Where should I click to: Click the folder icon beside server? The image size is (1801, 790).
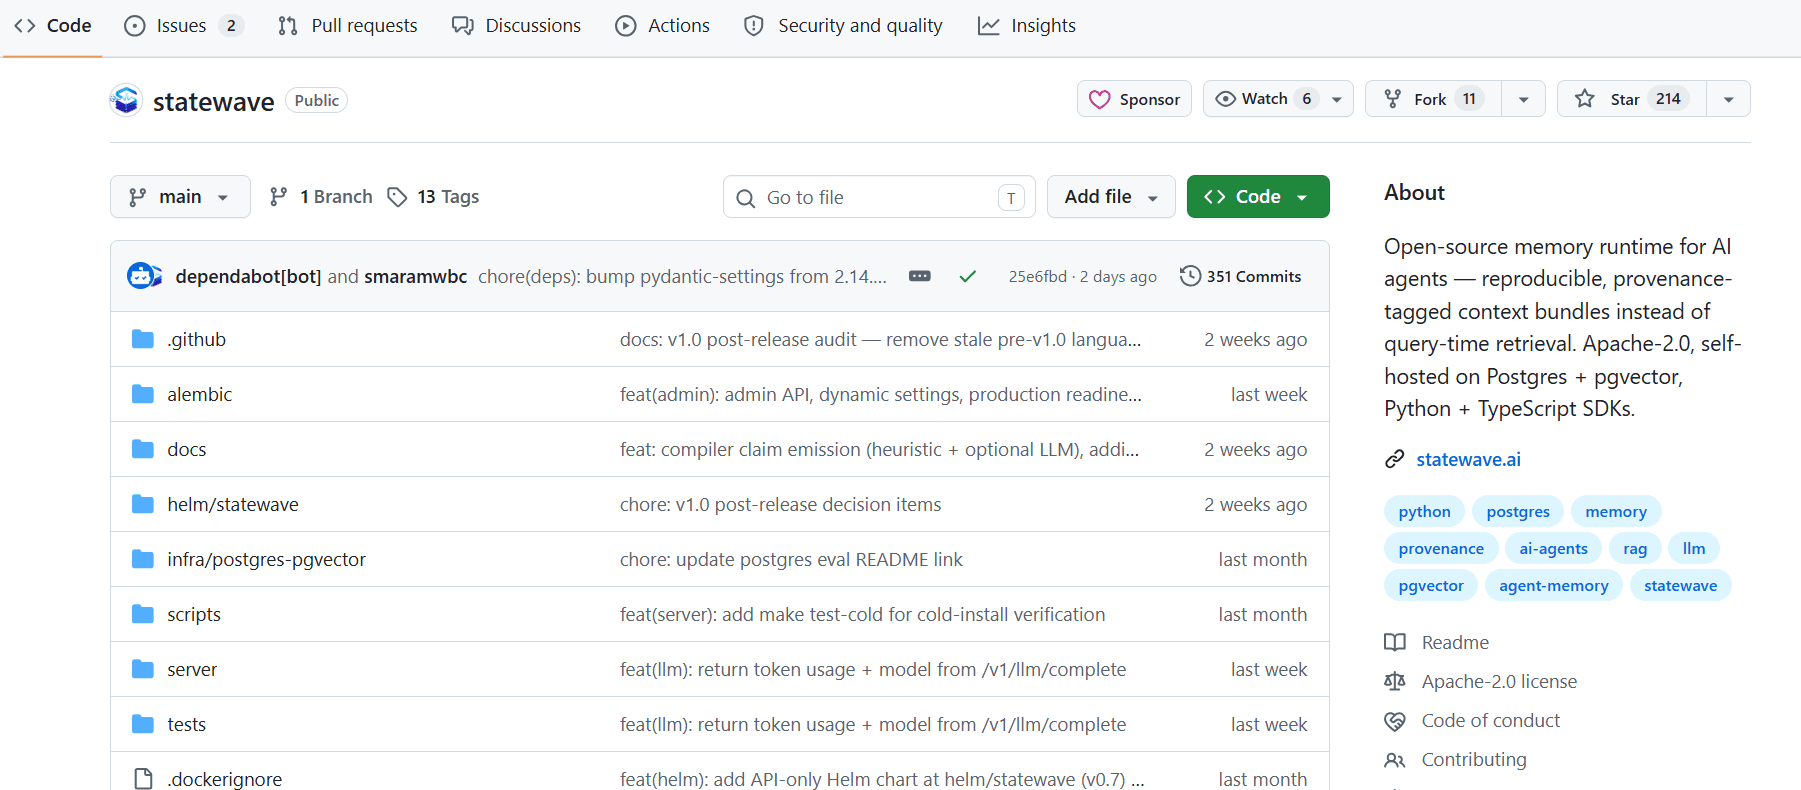[x=143, y=669]
